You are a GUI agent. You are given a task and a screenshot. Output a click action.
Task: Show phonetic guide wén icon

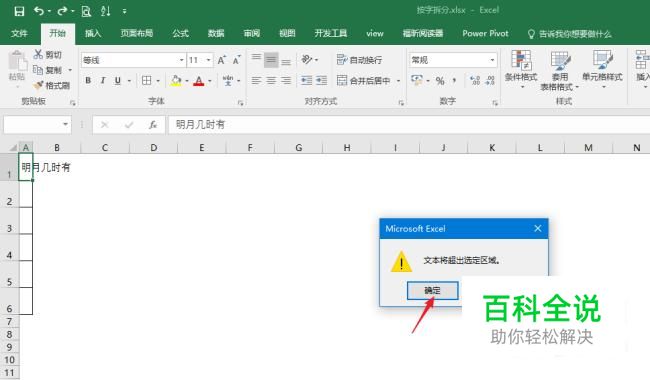point(228,80)
